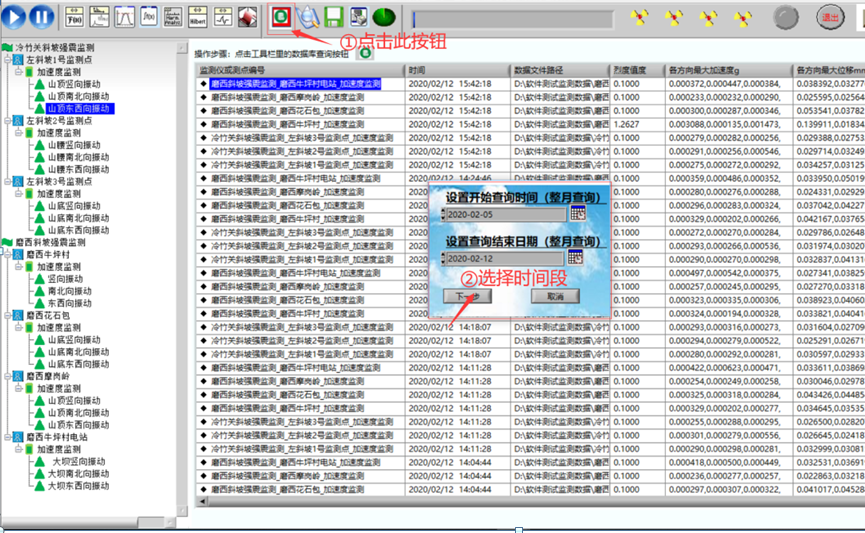This screenshot has width=865, height=533.
Task: Collapse the 左斜坡1号监测点 tree node
Action: pyautogui.click(x=8, y=60)
